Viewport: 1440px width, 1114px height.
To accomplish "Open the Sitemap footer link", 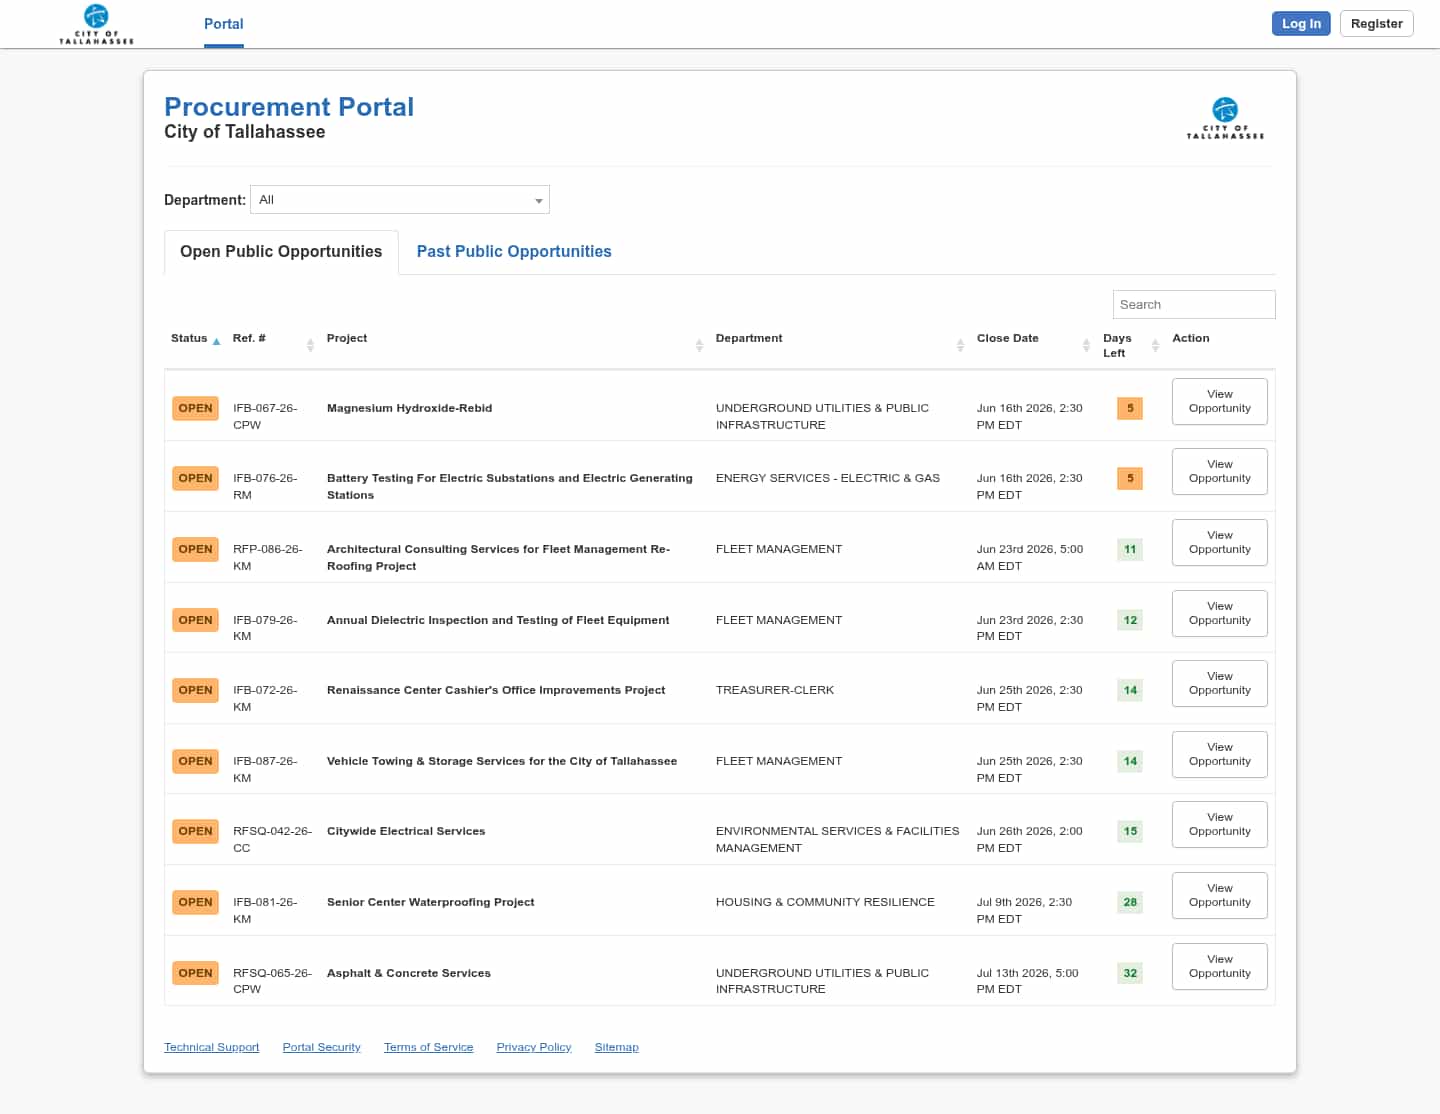I will (x=616, y=1047).
